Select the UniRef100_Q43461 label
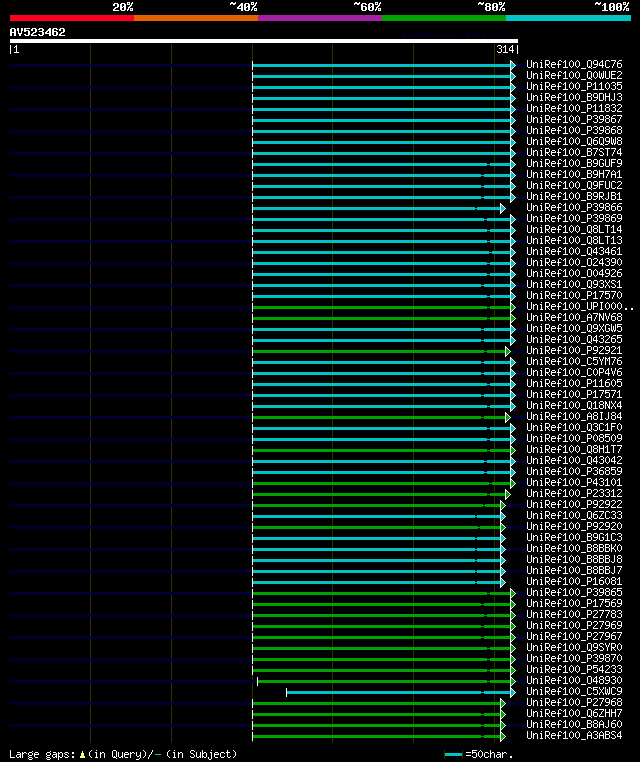This screenshot has height=762, width=640. coord(574,251)
